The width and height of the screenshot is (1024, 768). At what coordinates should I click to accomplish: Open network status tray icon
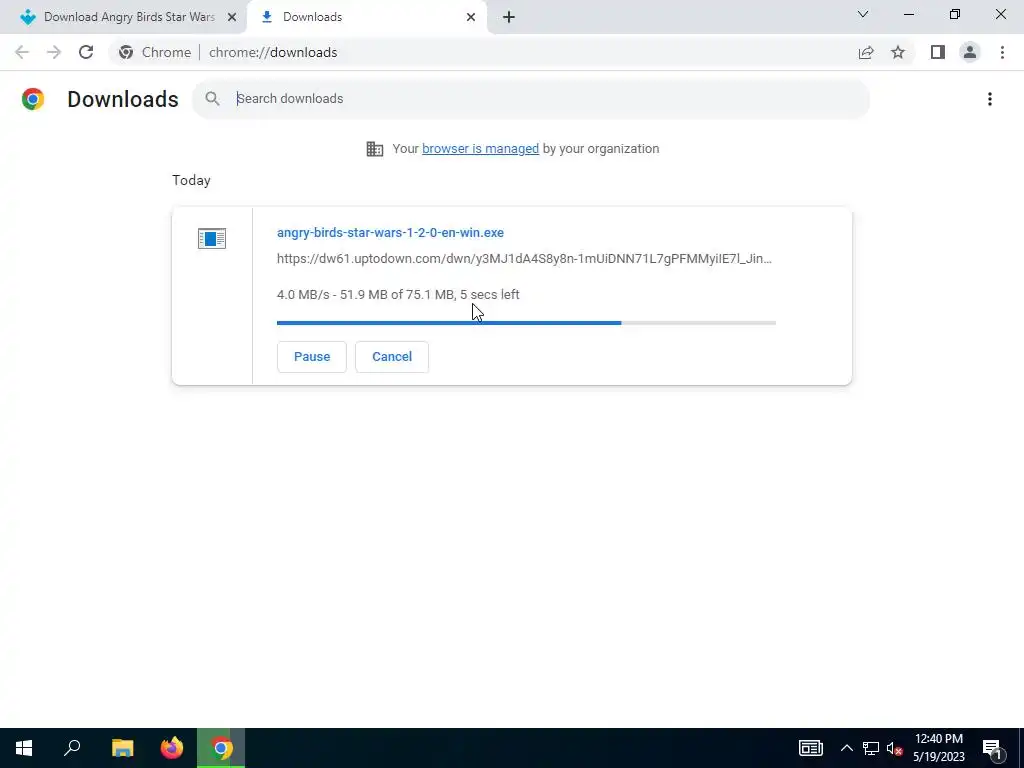871,748
